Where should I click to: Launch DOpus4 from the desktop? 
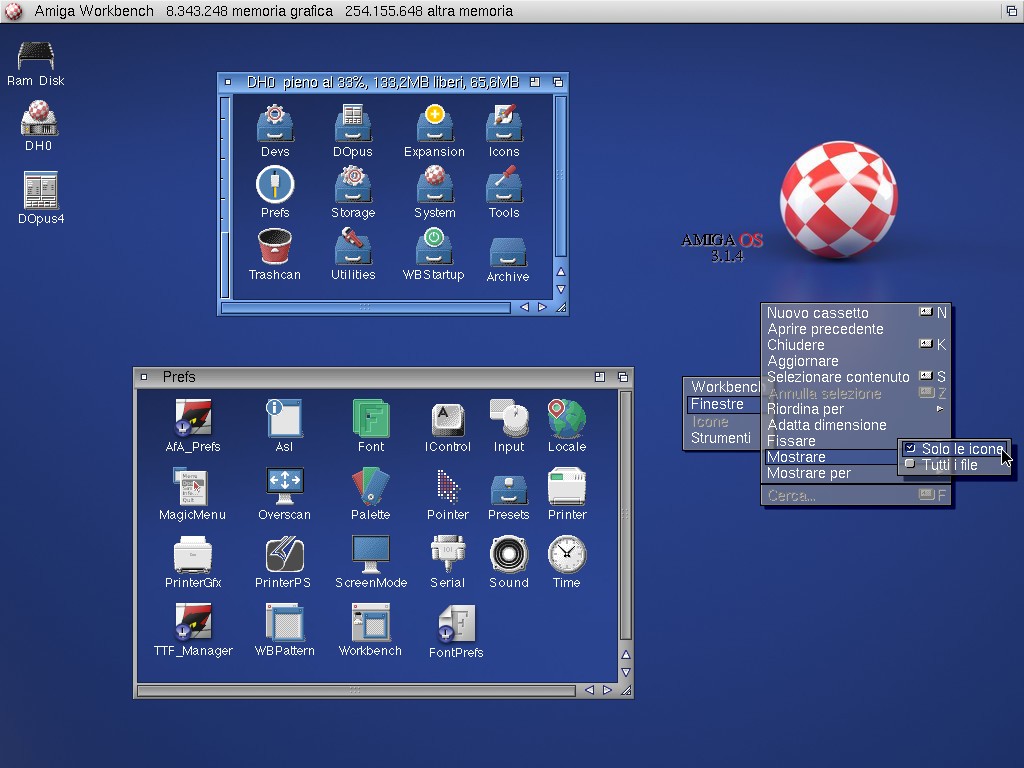pos(40,191)
